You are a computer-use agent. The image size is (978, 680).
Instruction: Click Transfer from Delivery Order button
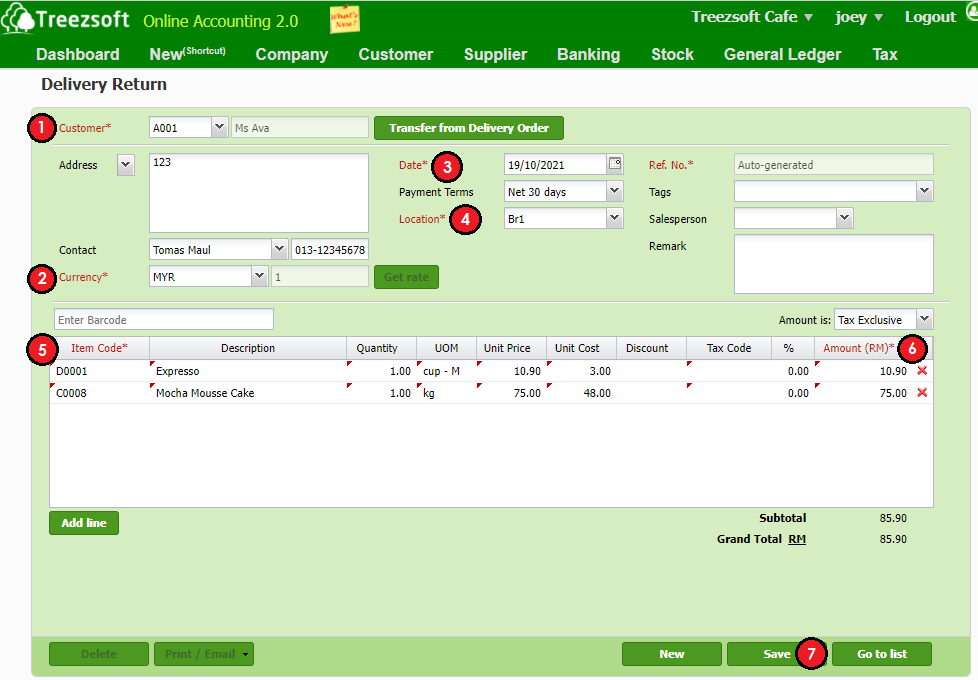[x=468, y=128]
